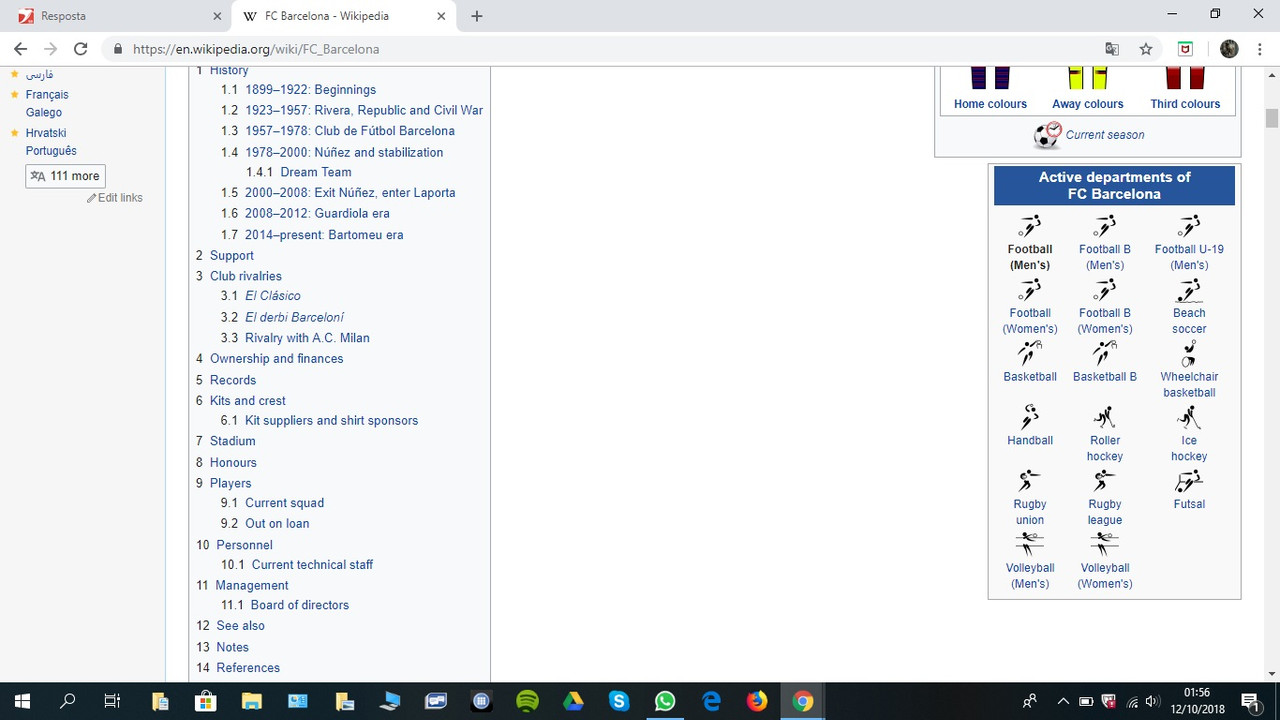Click the Ice hockey pictogram icon

point(1189,417)
